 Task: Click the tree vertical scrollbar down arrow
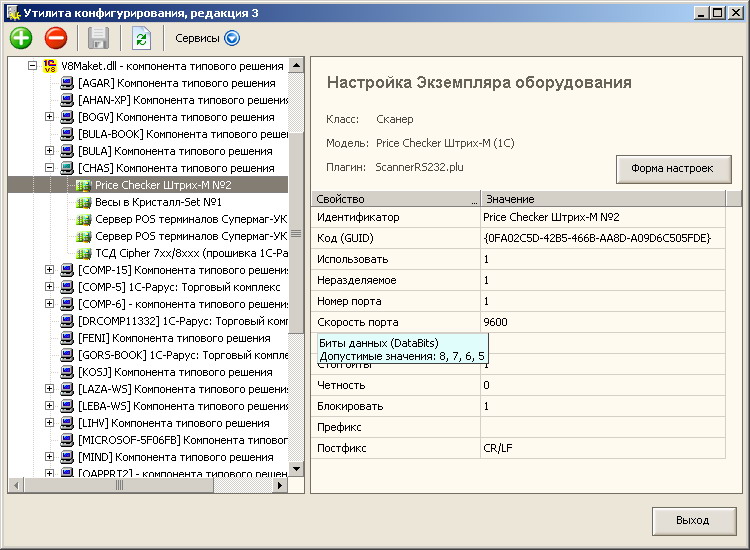[296, 469]
